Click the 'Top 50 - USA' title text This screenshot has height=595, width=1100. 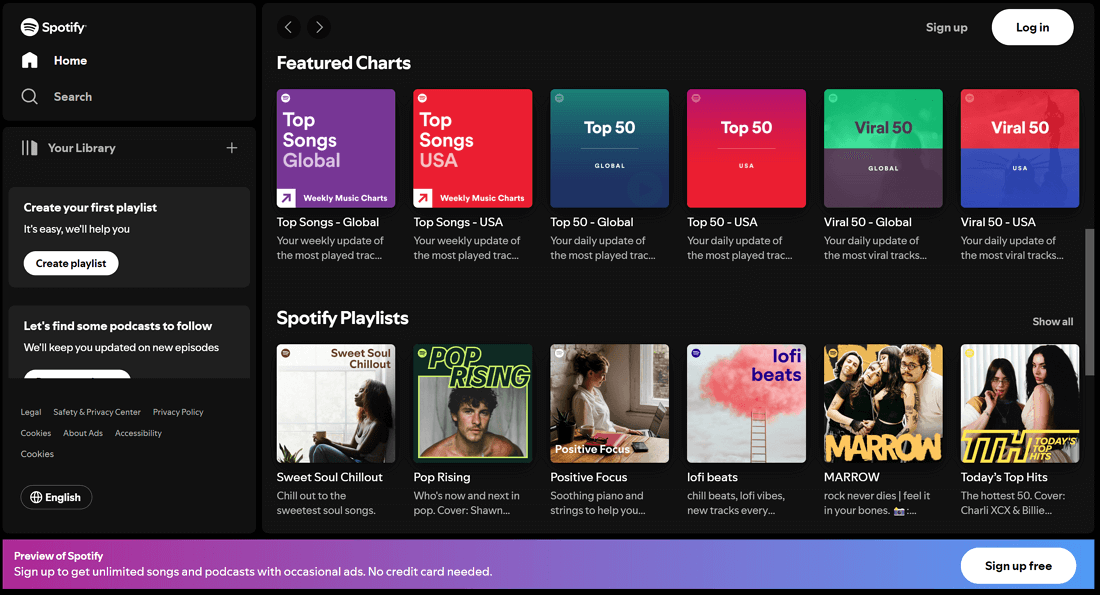click(x=722, y=222)
